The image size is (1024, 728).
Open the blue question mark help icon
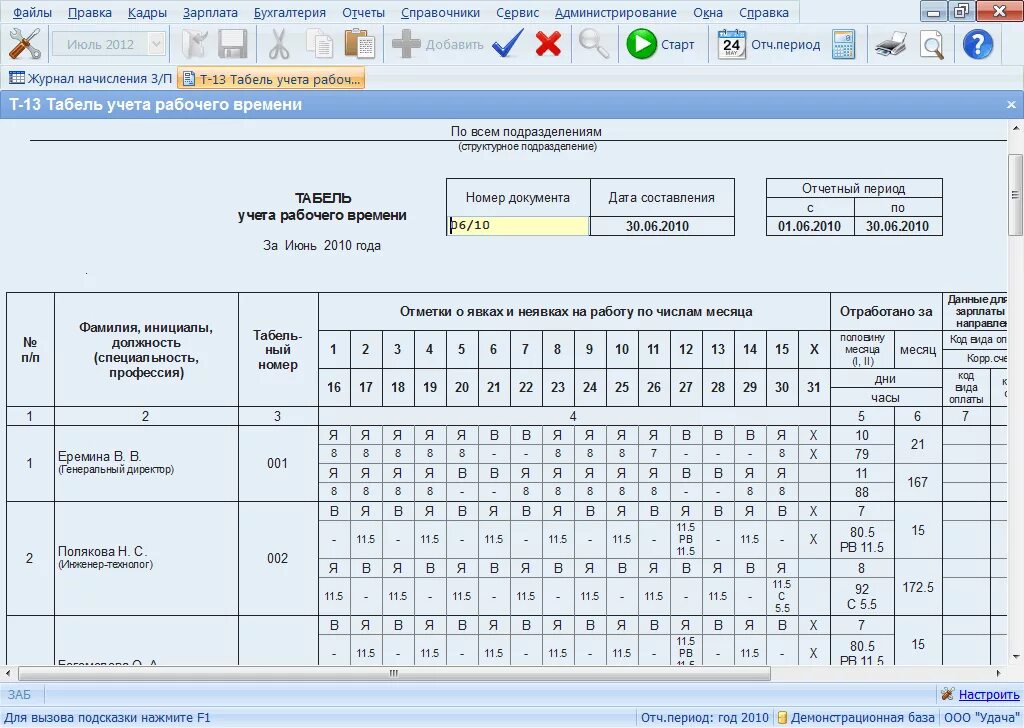click(x=978, y=44)
